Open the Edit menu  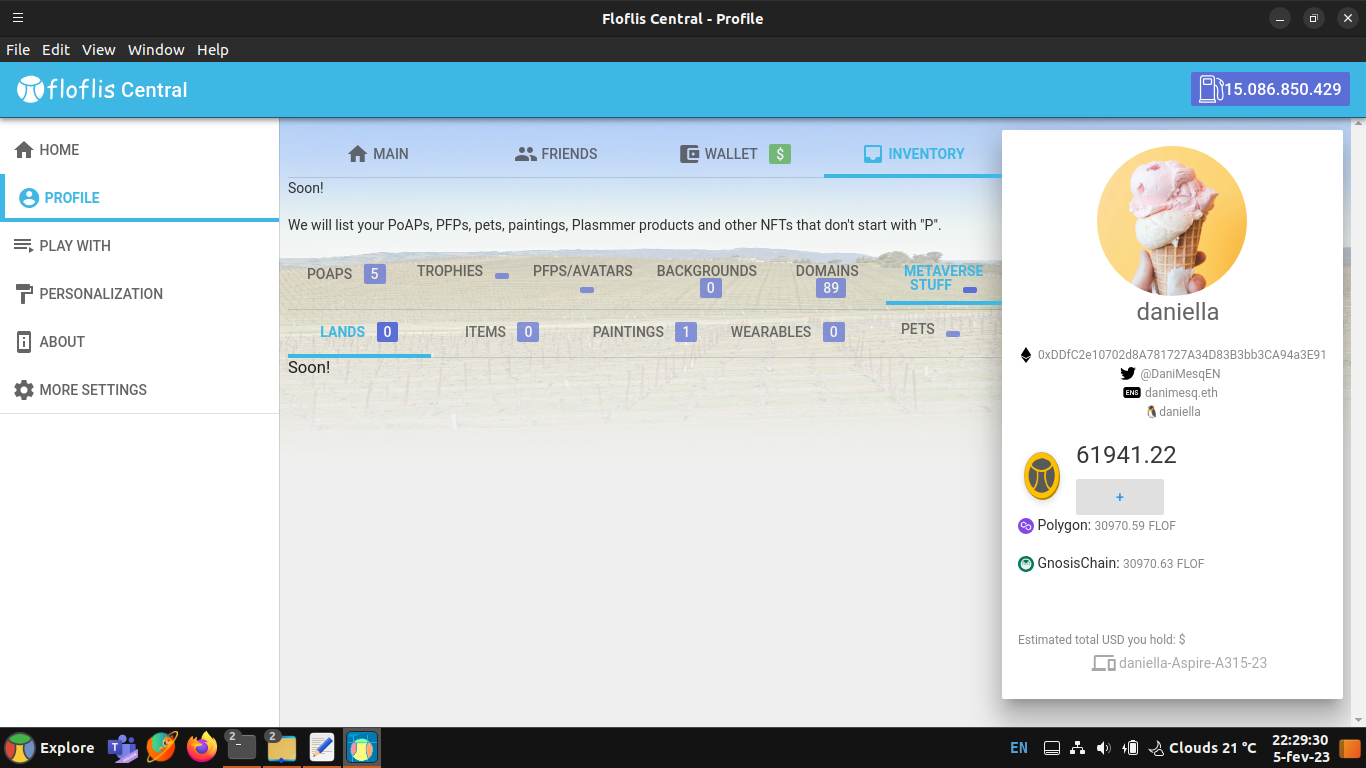(x=56, y=49)
